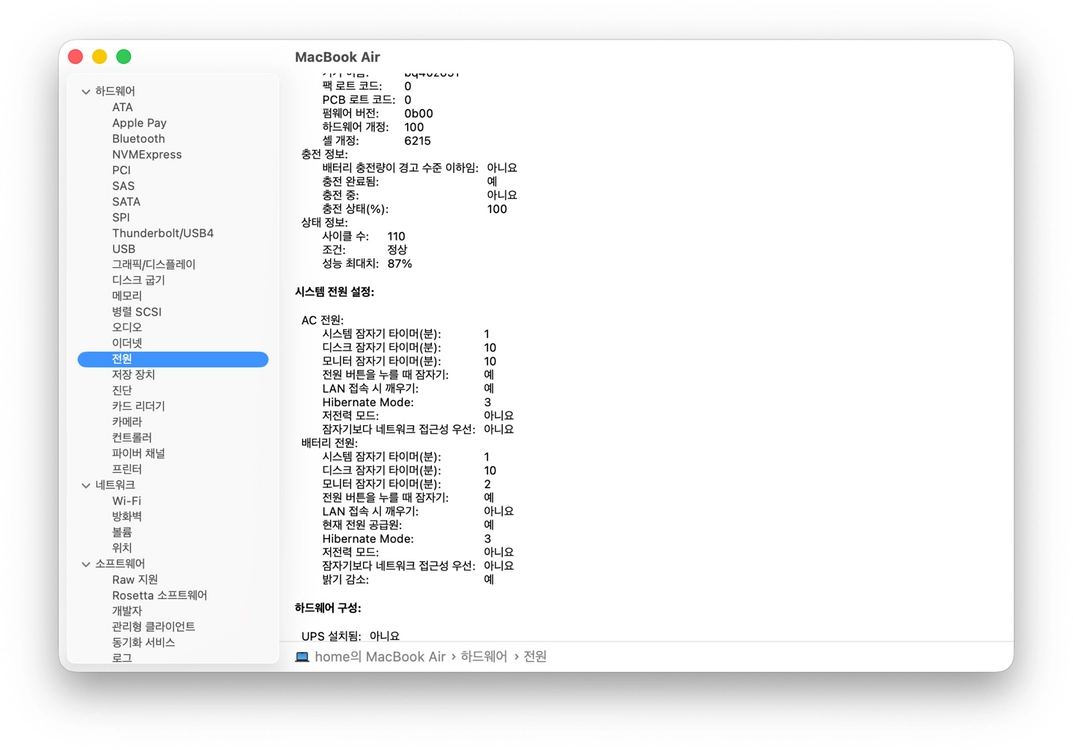The width and height of the screenshot is (1073, 750).
Task: Select 위치 under 네트워크
Action: [122, 549]
